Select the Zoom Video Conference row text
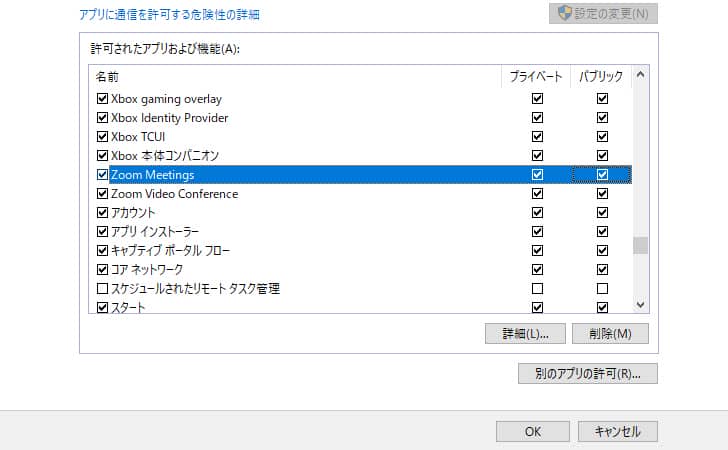728x450 pixels. click(x=175, y=194)
